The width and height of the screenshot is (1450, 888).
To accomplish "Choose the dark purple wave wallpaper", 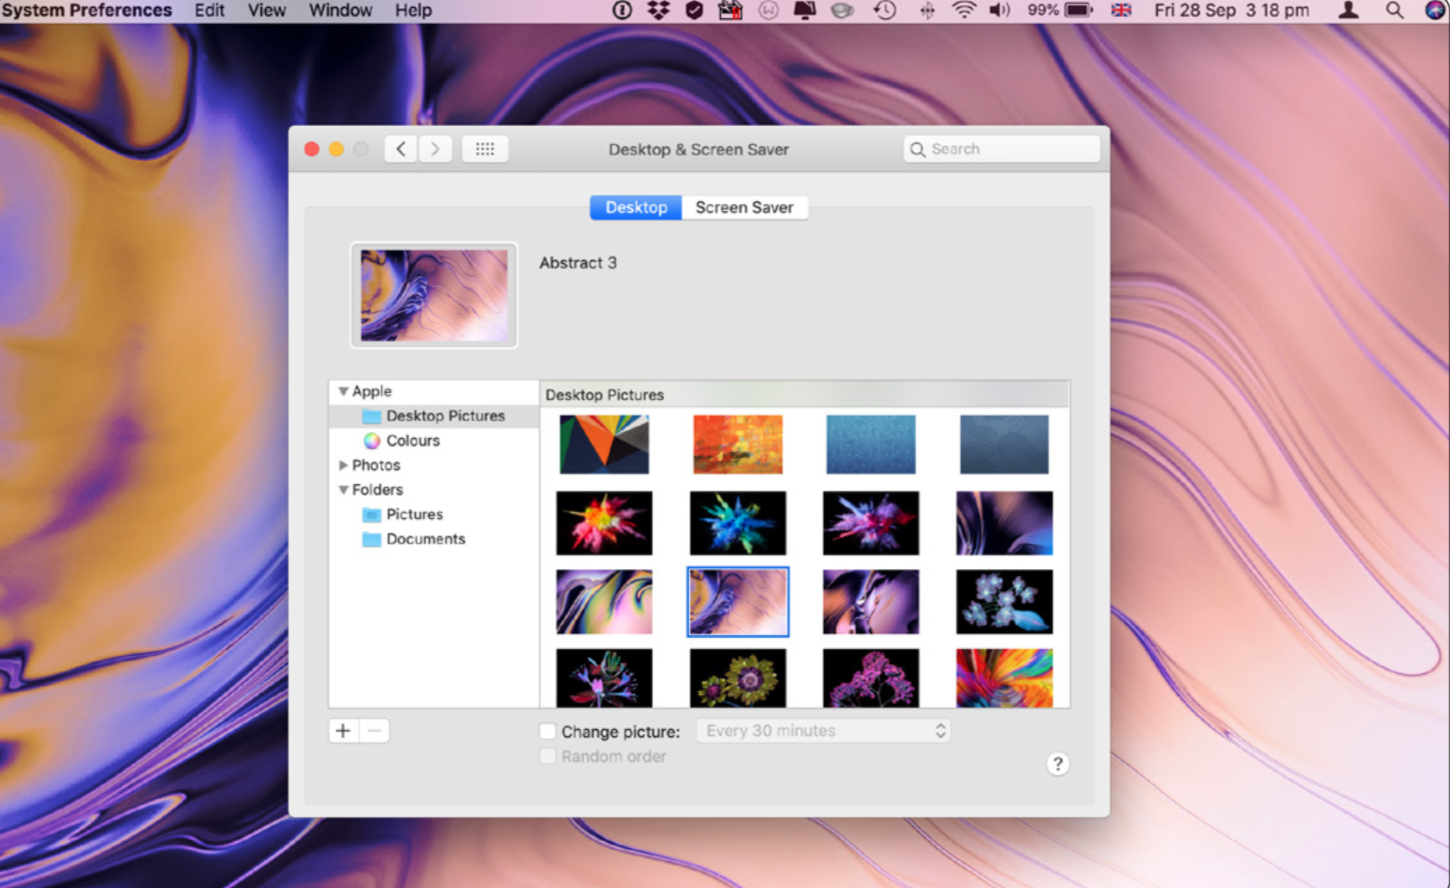I will click(x=1004, y=523).
